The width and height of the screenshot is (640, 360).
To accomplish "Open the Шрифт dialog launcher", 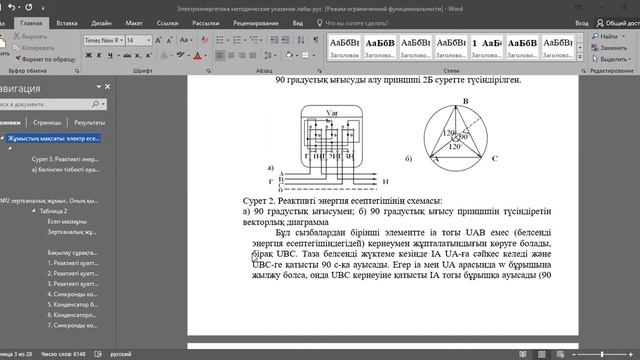I will tap(209, 71).
